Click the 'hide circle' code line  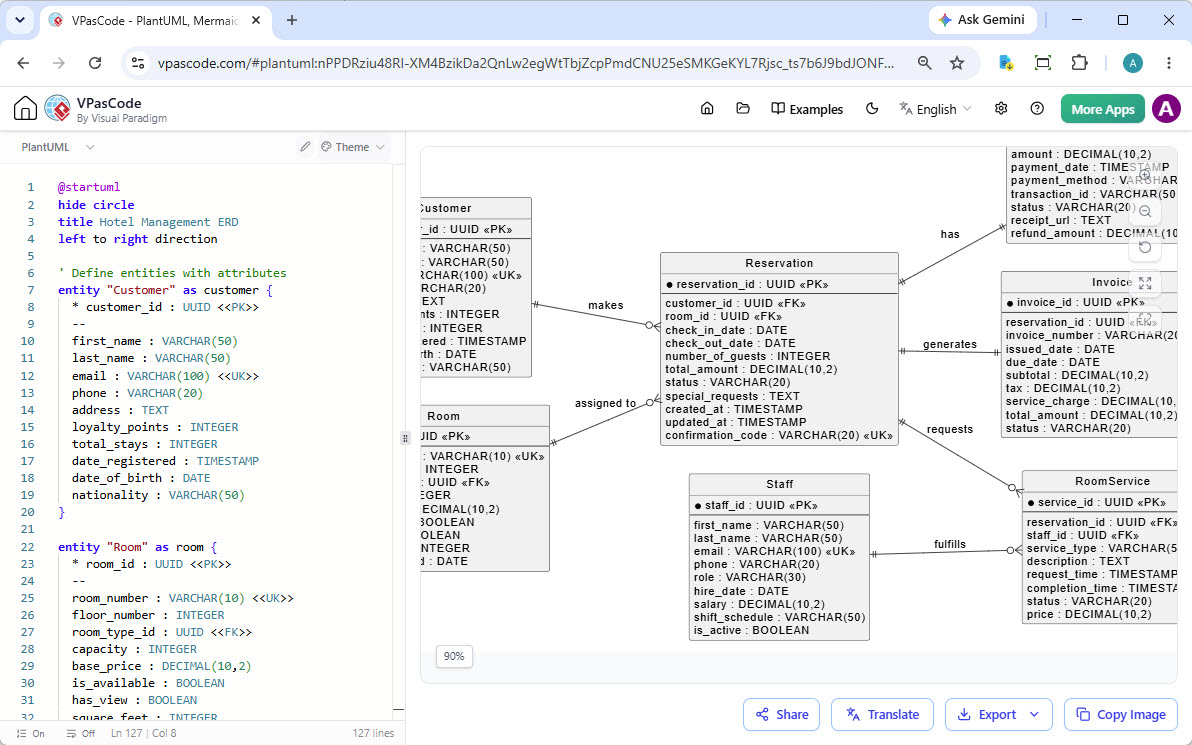click(96, 204)
